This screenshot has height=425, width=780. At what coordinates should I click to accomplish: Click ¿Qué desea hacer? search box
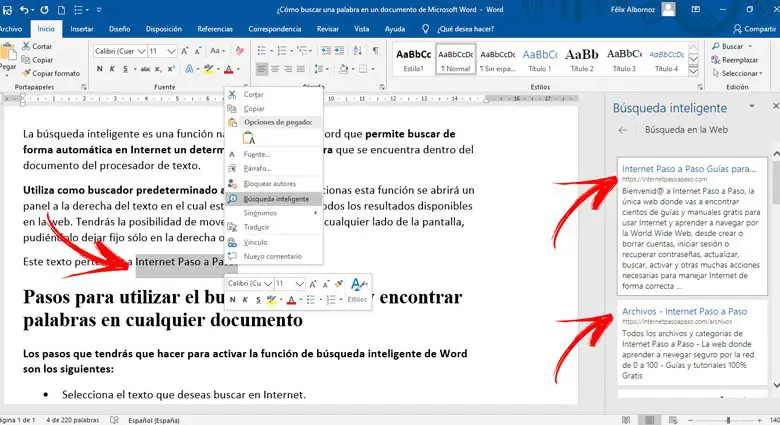pyautogui.click(x=465, y=29)
